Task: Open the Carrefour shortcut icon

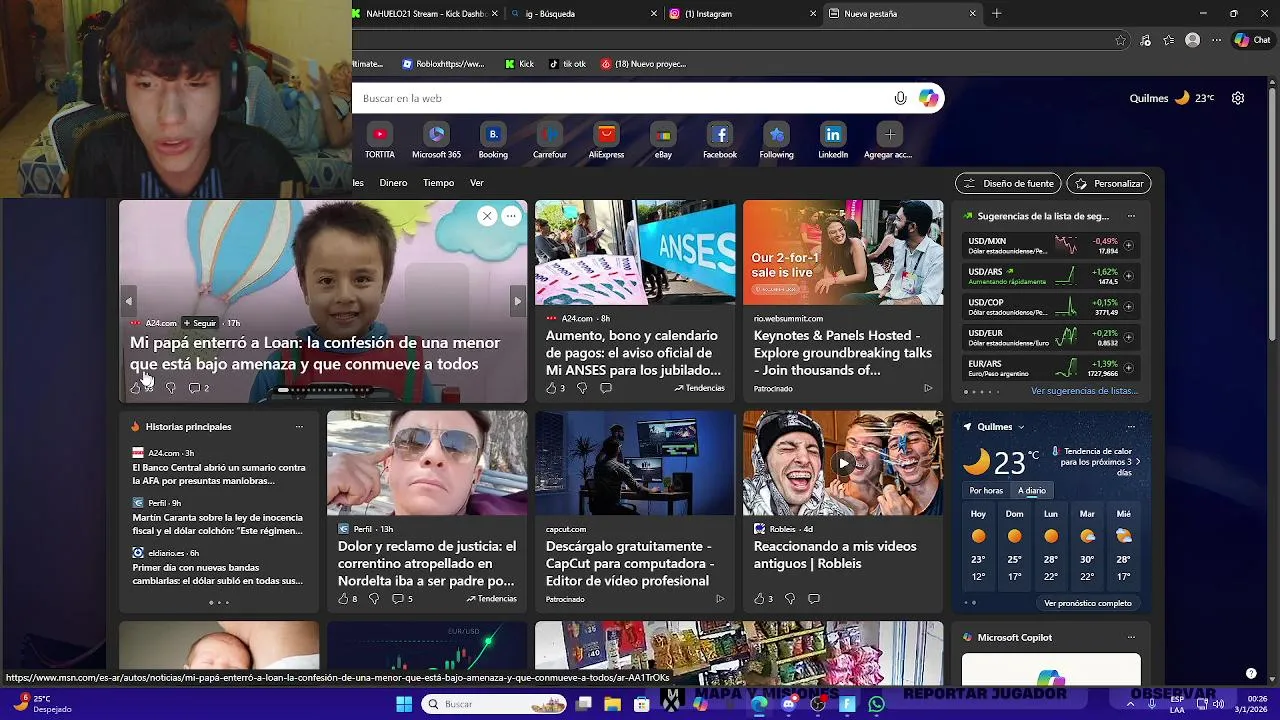Action: (x=549, y=134)
